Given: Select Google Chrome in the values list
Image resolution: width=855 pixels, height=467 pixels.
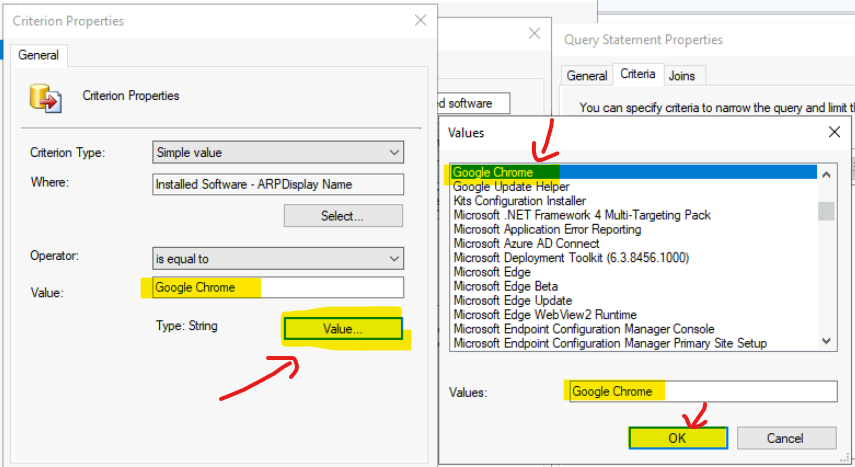Looking at the screenshot, I should click(634, 172).
